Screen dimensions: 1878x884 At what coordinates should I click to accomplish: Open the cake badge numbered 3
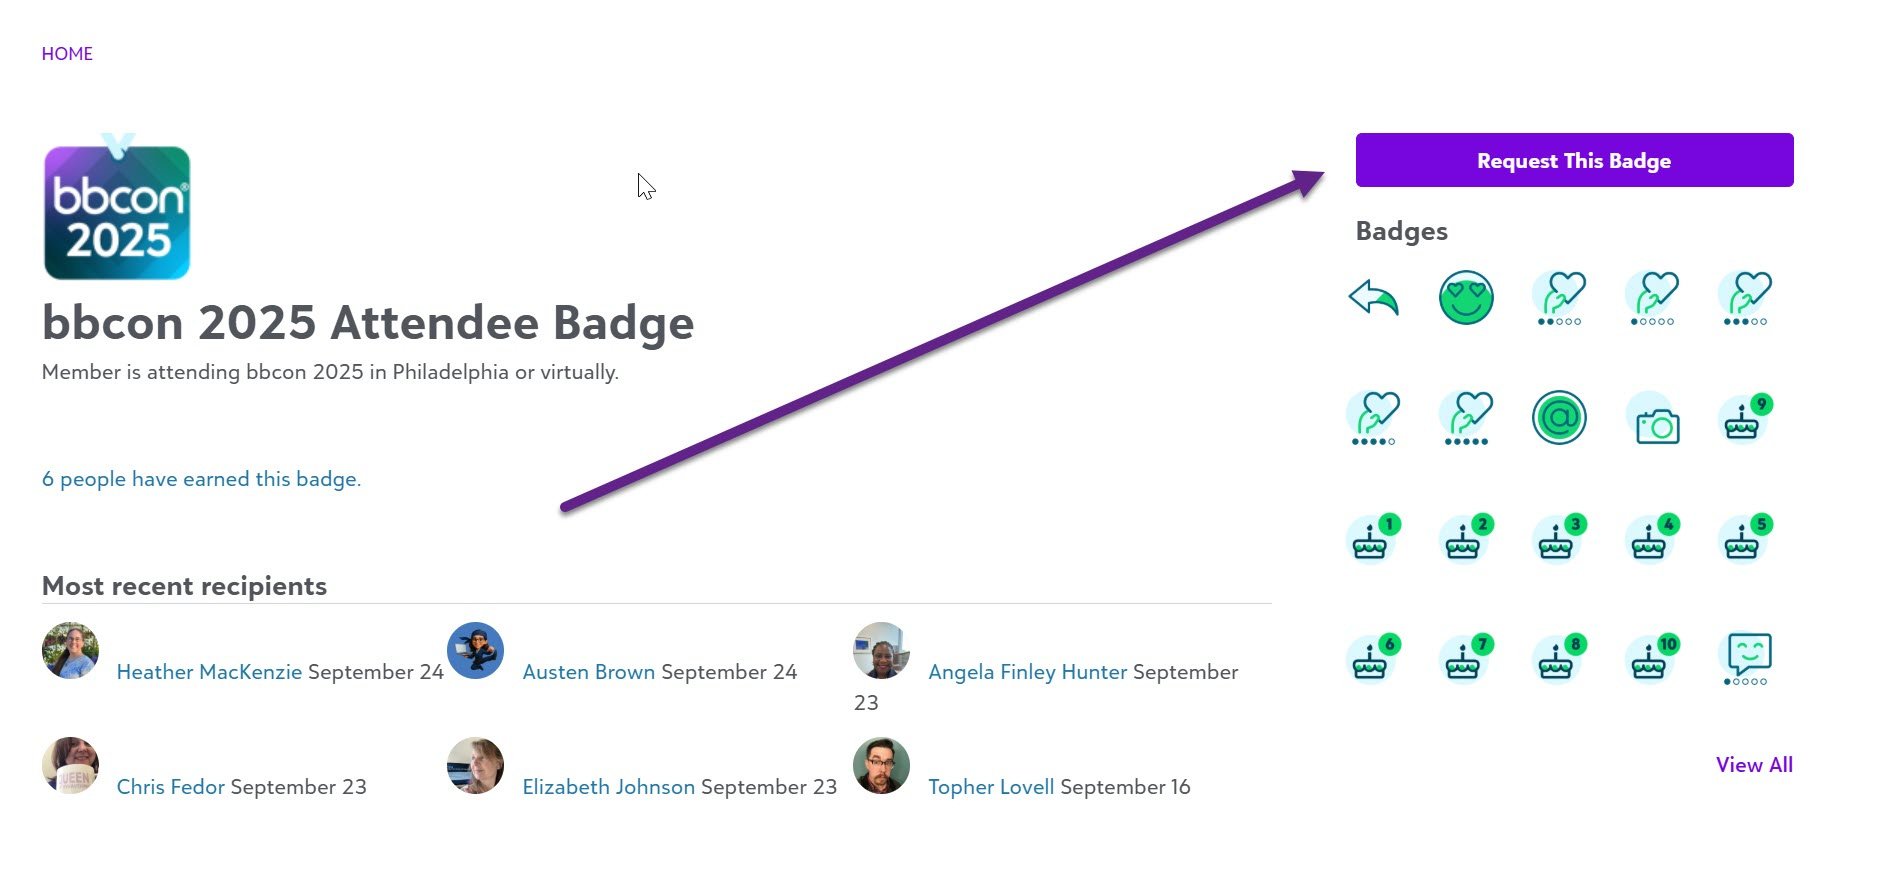pos(1558,540)
